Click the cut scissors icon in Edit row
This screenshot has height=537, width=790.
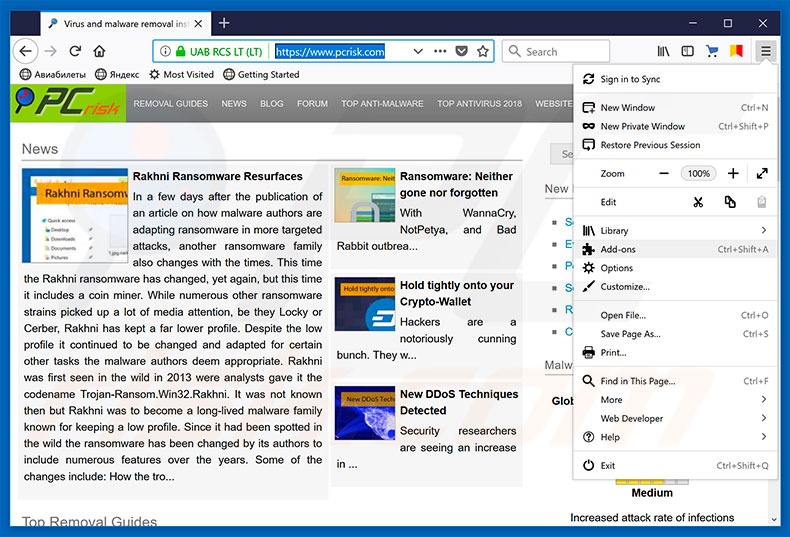pyautogui.click(x=698, y=202)
